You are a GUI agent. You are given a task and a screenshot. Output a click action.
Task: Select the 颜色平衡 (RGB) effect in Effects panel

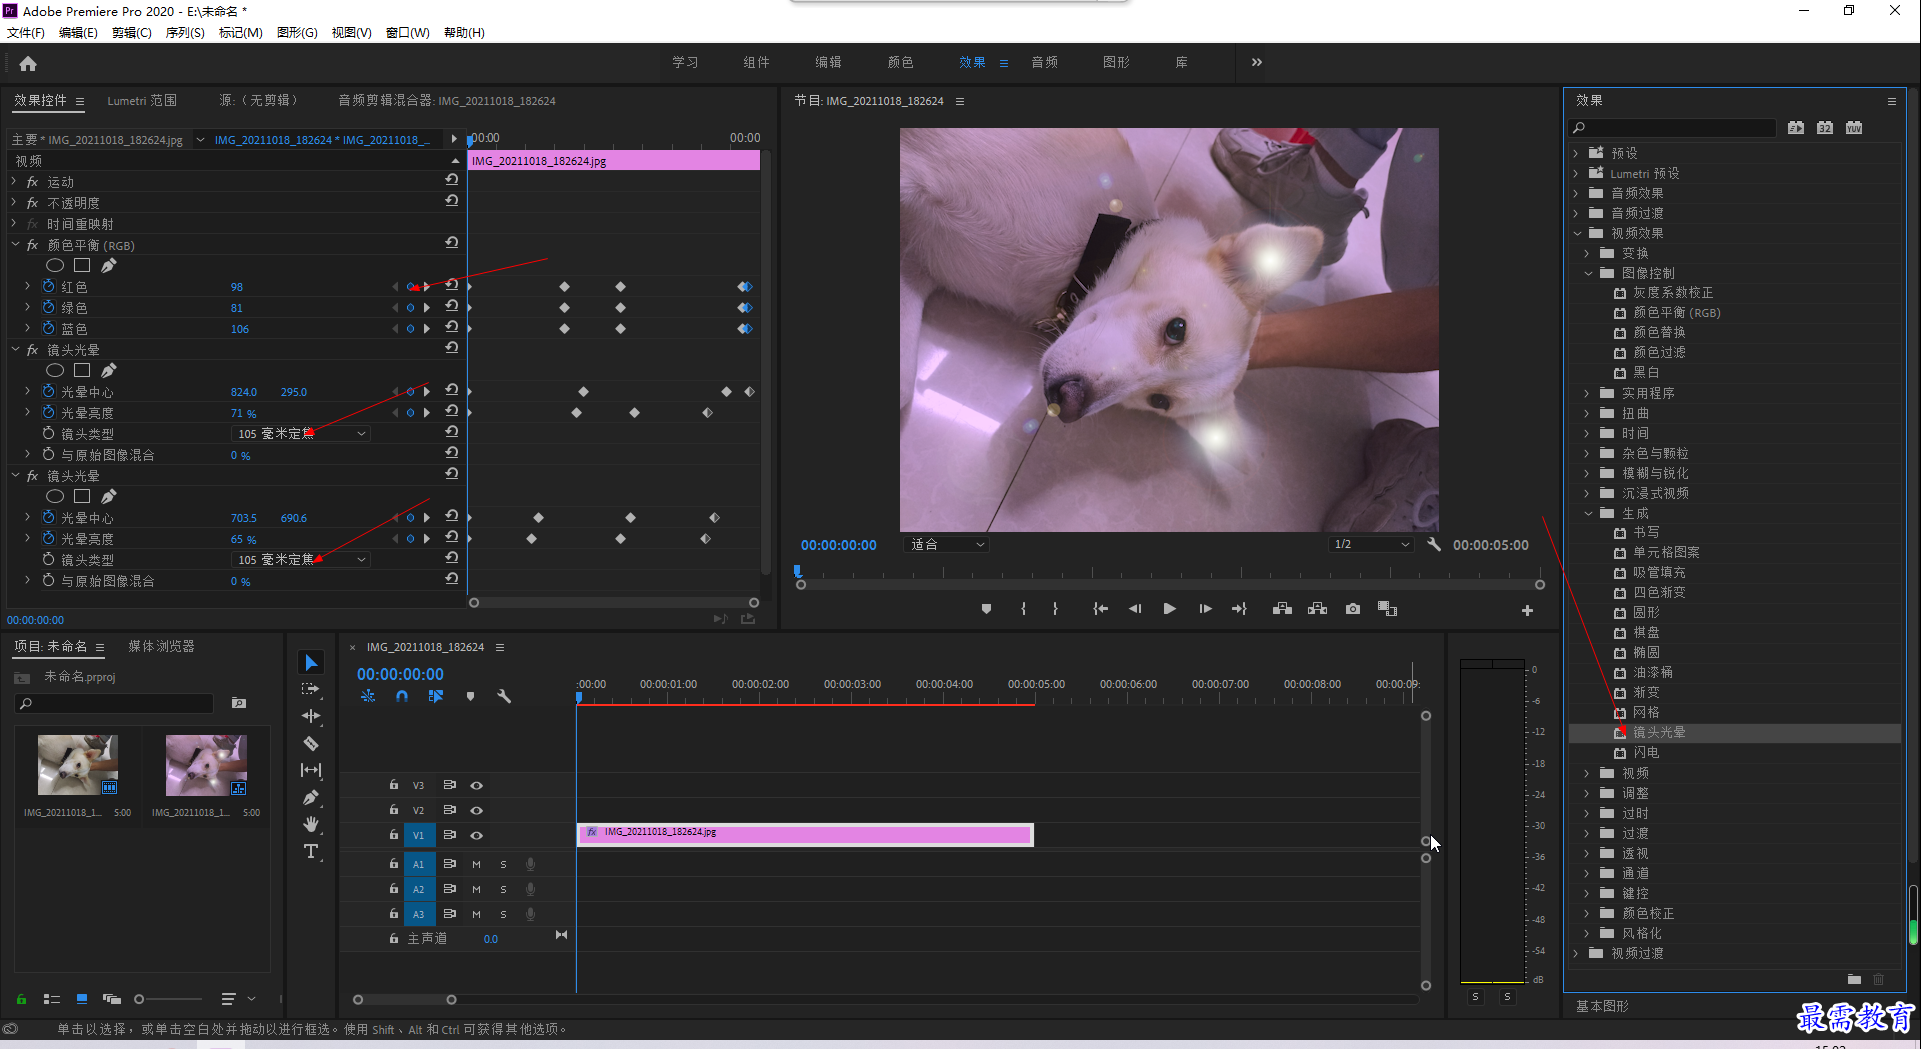[1677, 312]
